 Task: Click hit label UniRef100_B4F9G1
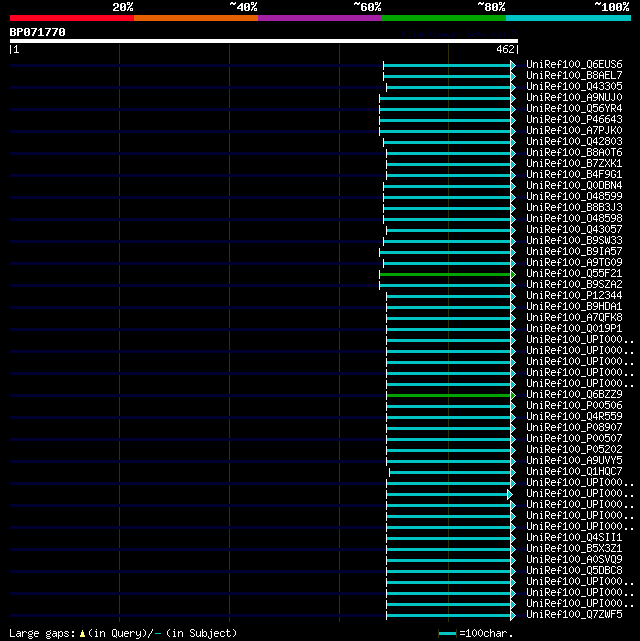click(x=574, y=175)
